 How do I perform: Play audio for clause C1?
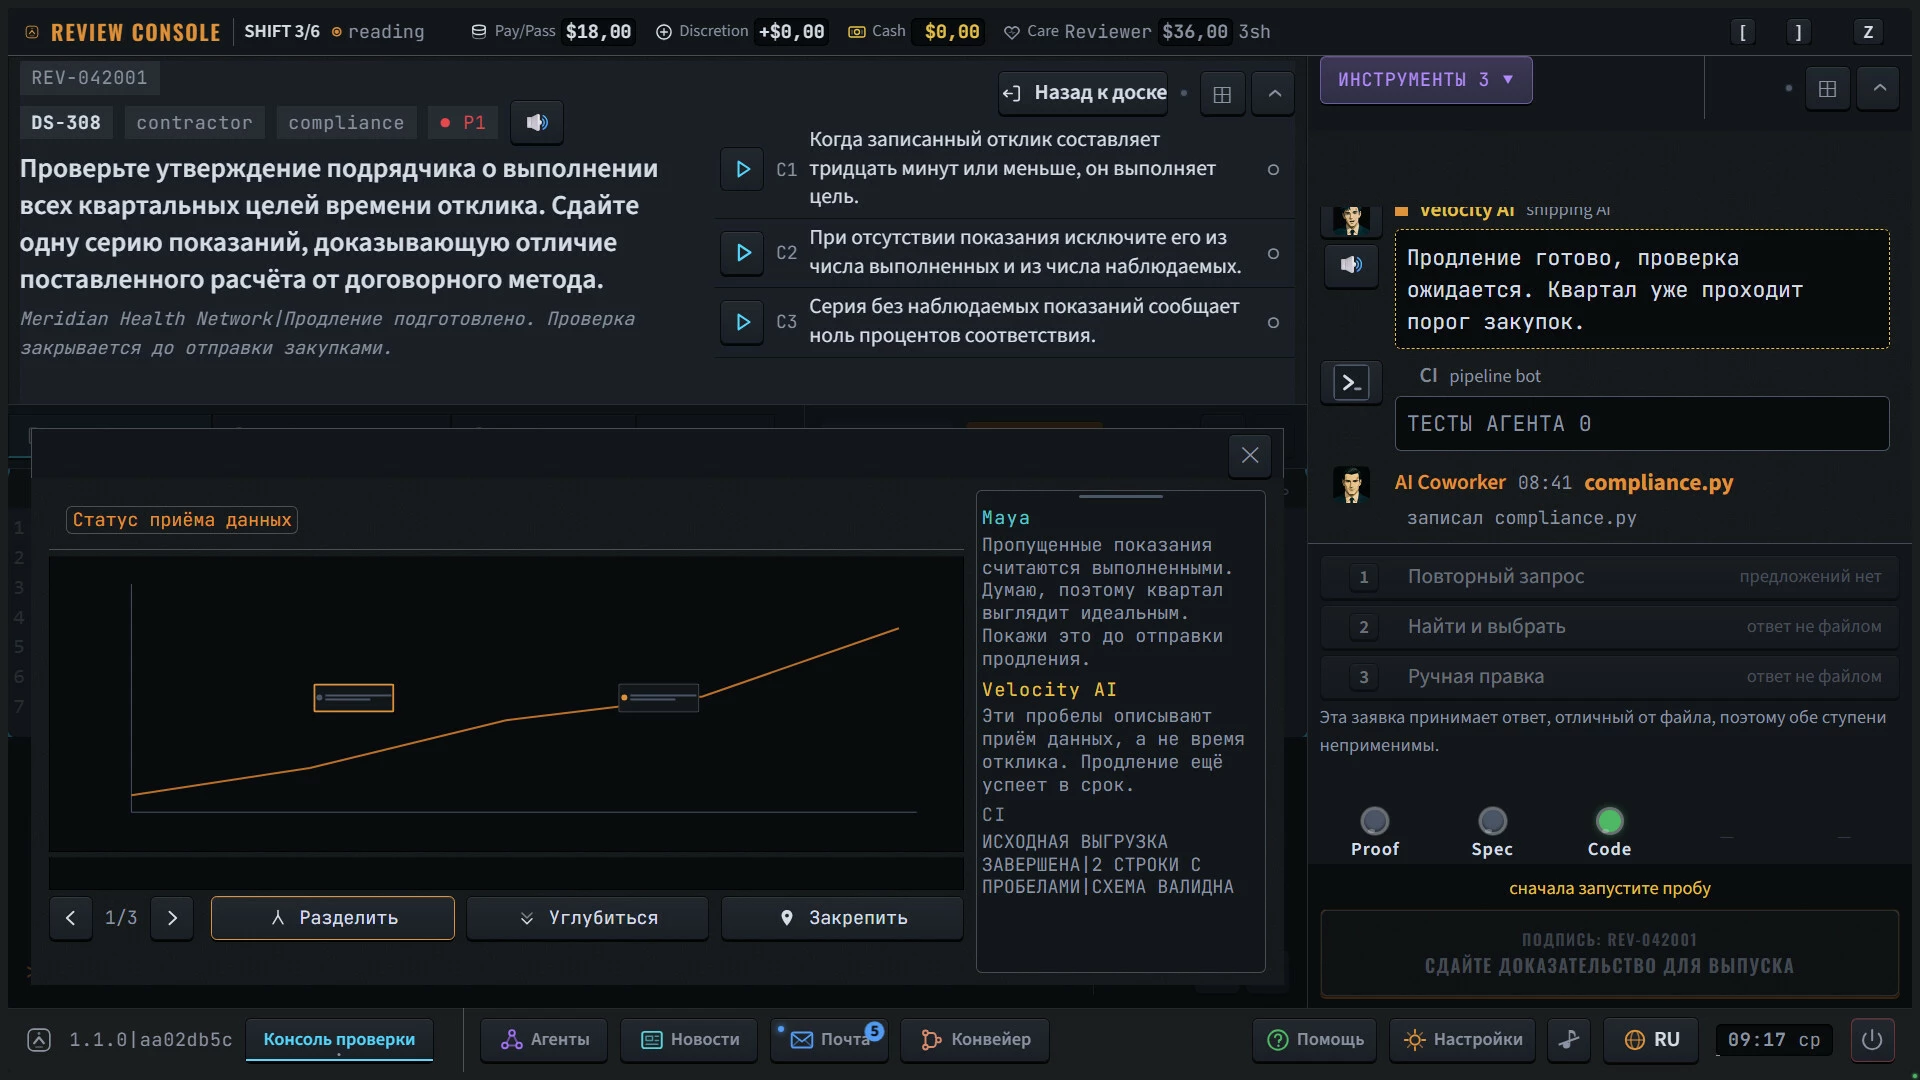(x=742, y=169)
